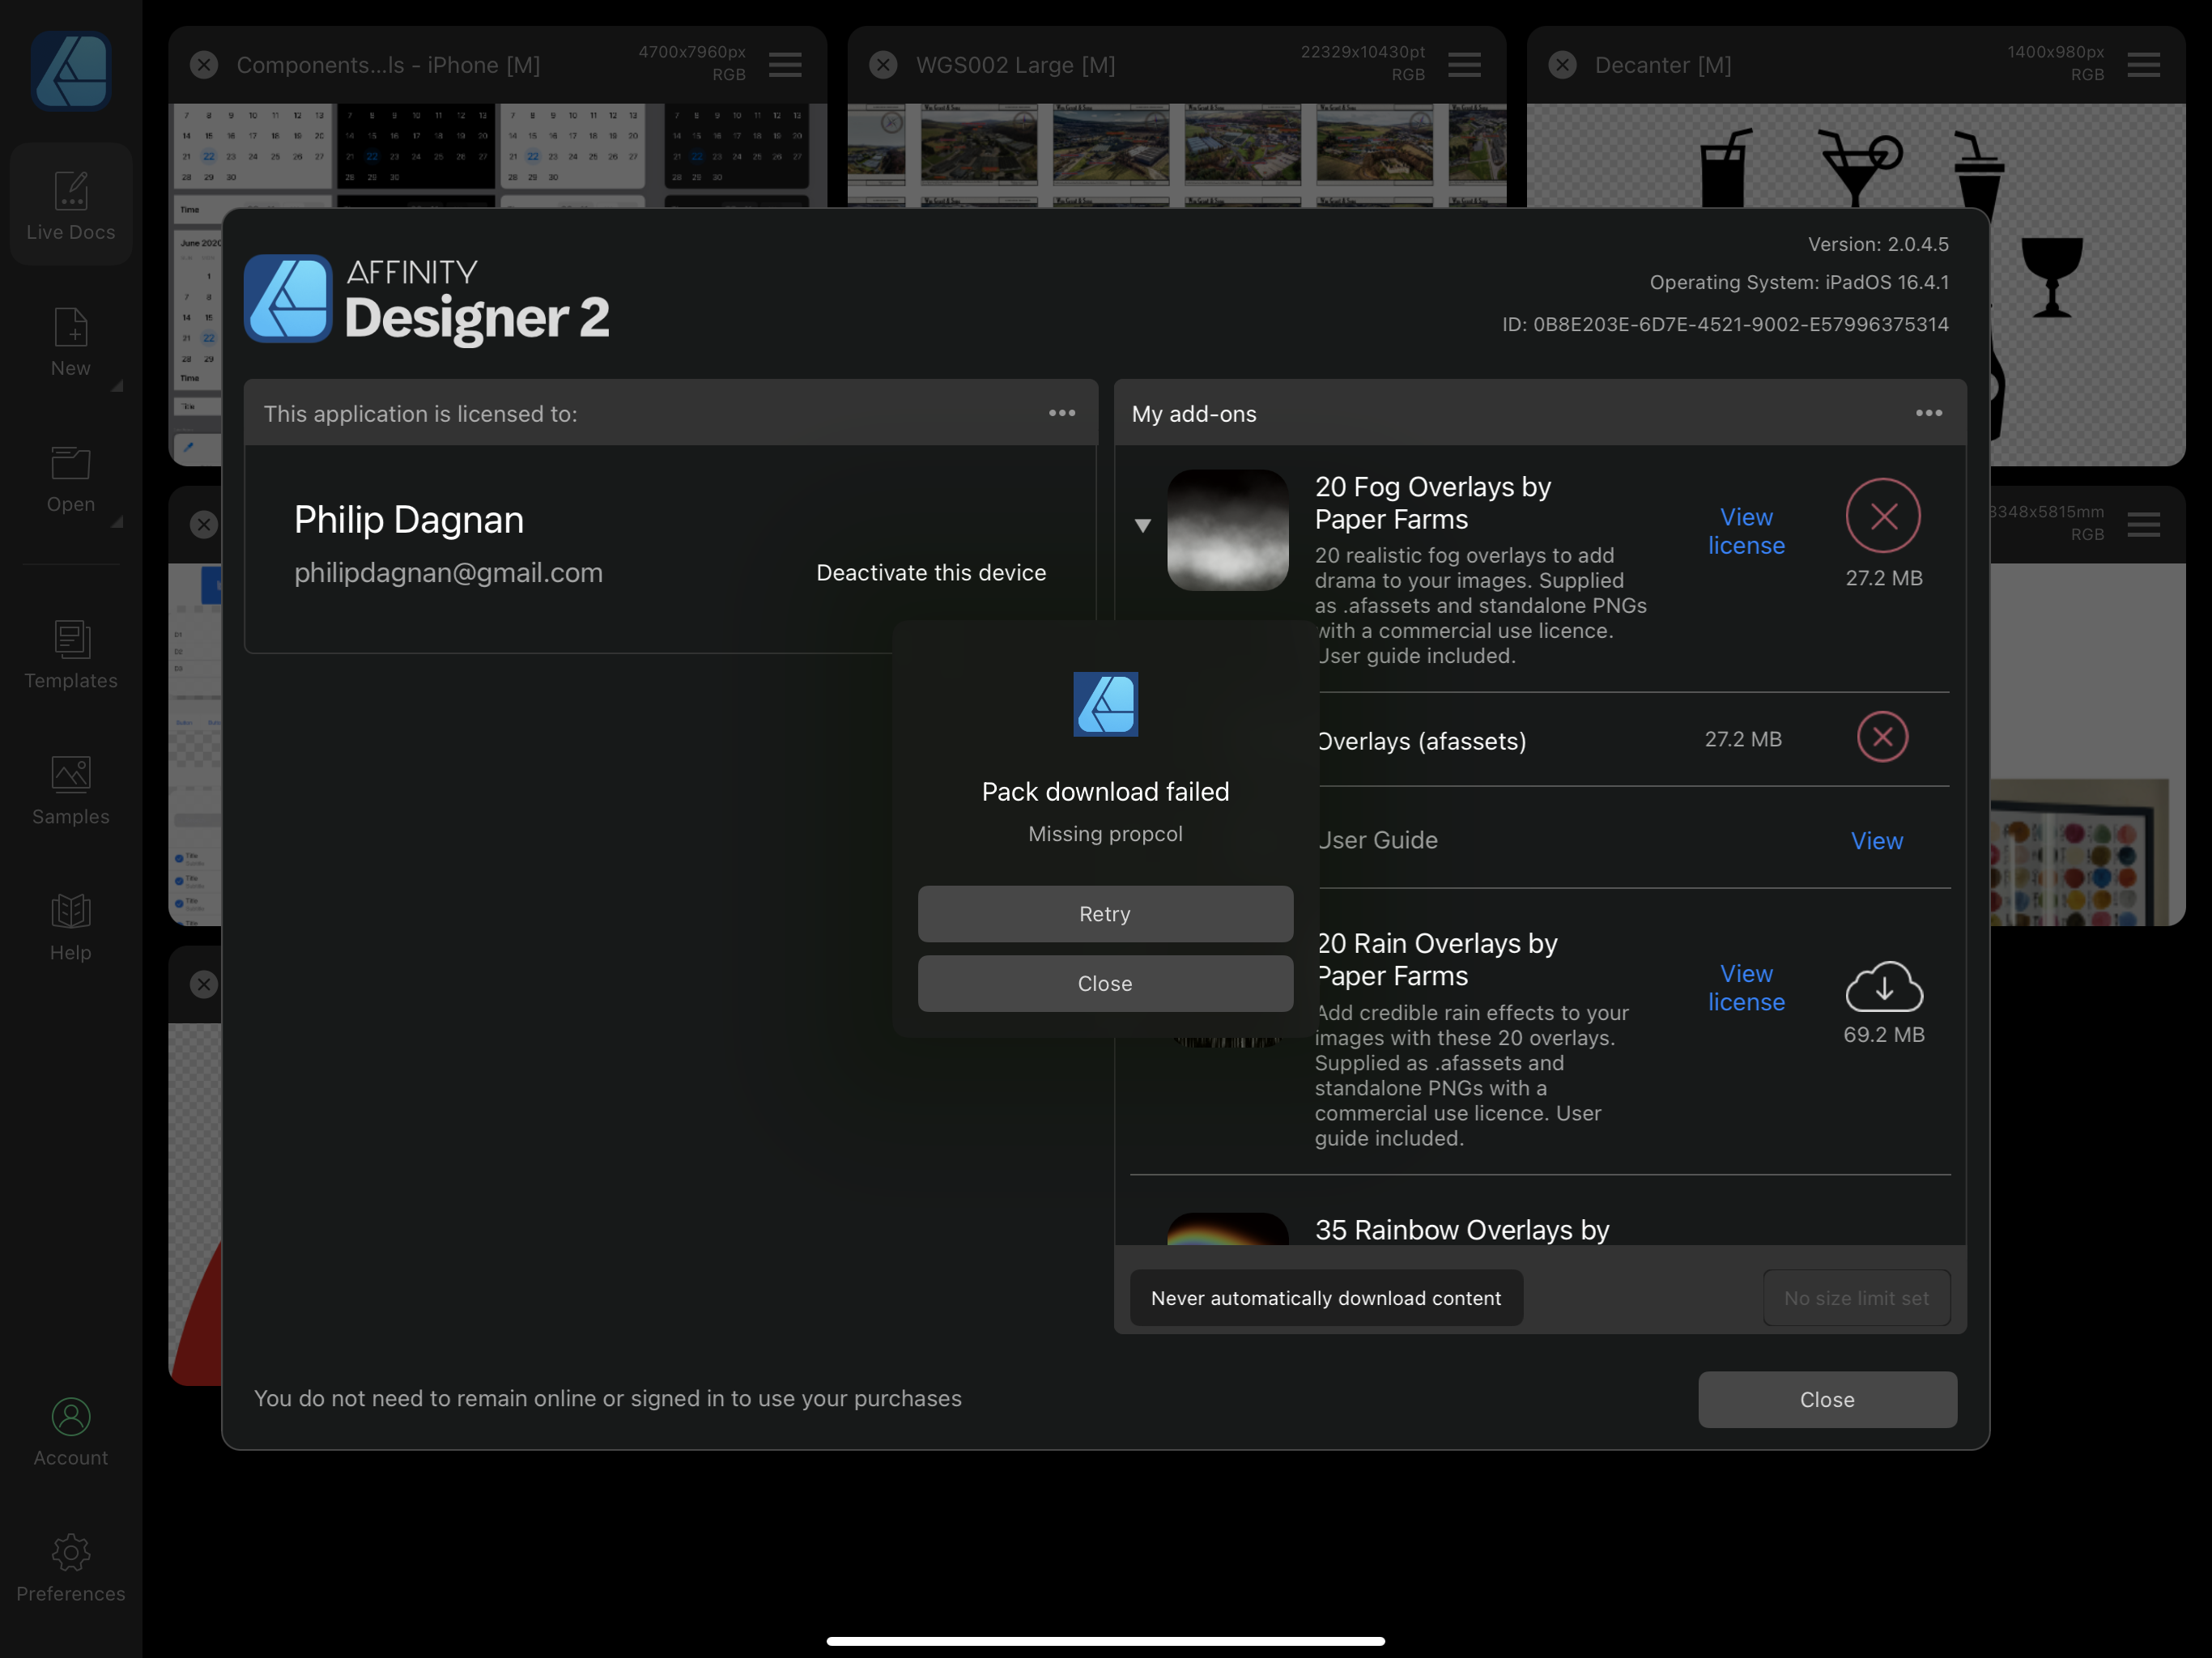2212x1658 pixels.
Task: Click Deactivate this device
Action: tap(930, 573)
